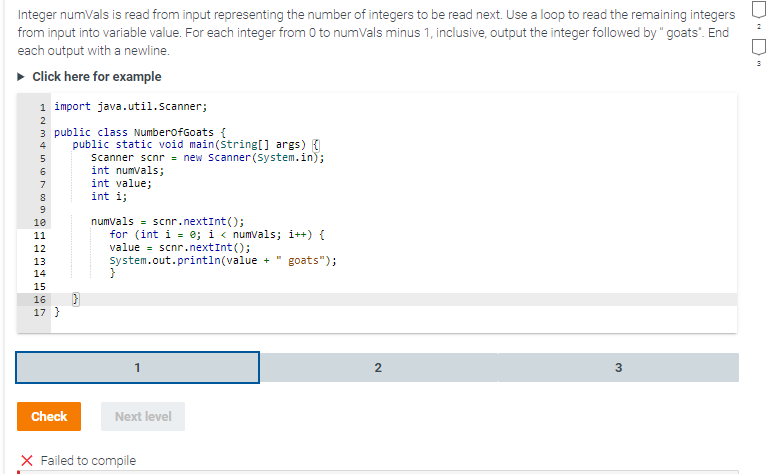Click the red X failed-to-compile icon
774x474 pixels.
(x=27, y=461)
